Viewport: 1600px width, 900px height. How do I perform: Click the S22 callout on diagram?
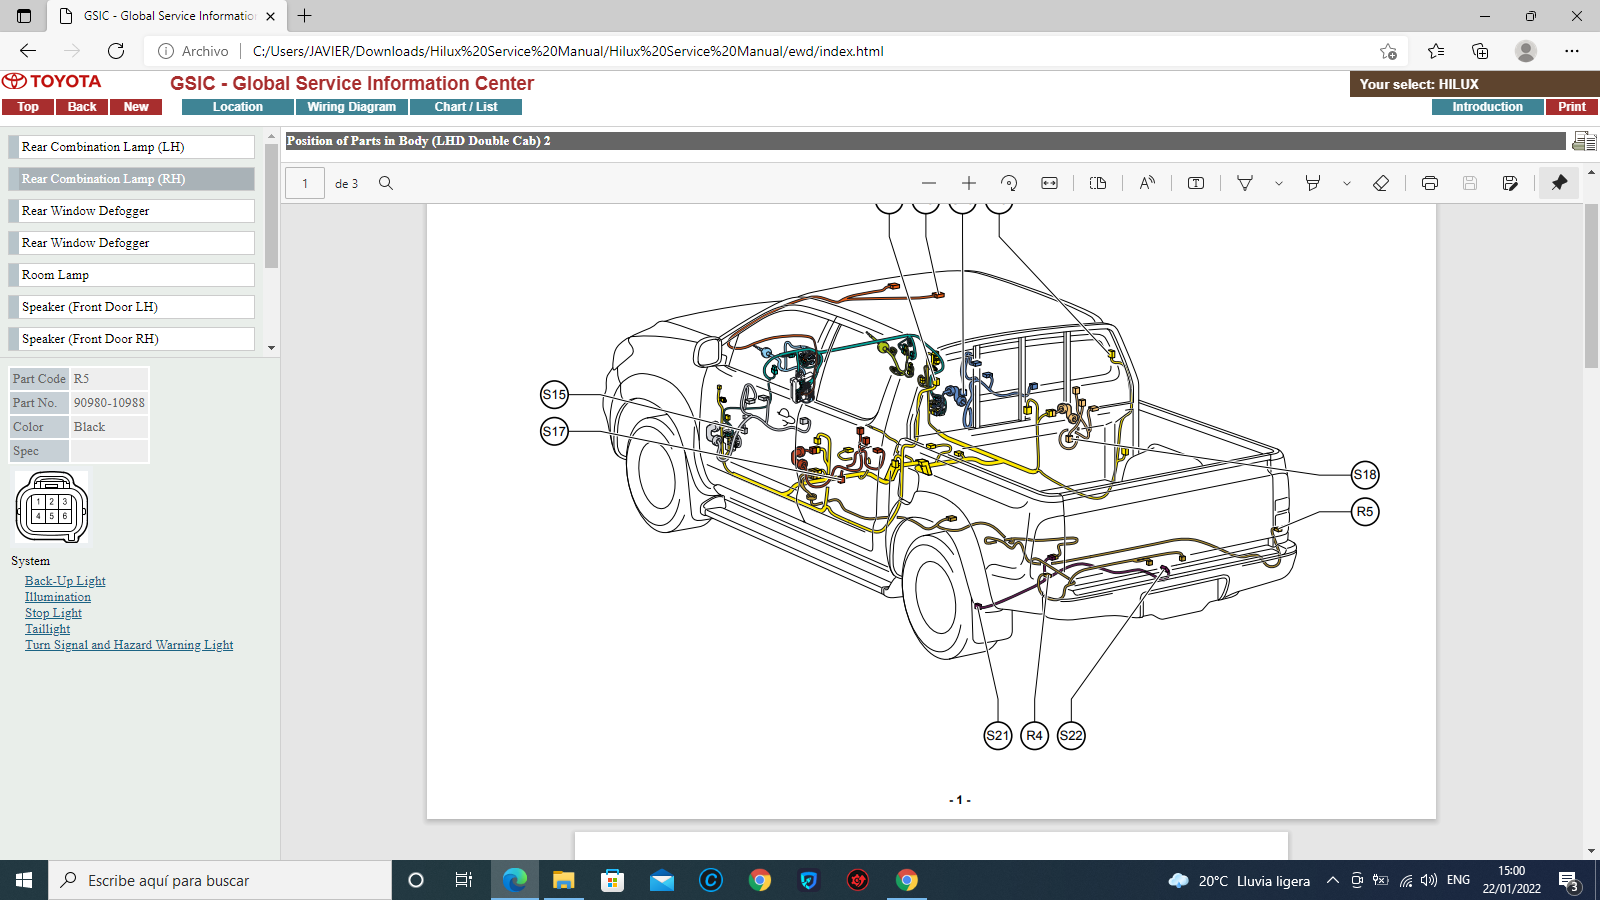[x=1071, y=736]
